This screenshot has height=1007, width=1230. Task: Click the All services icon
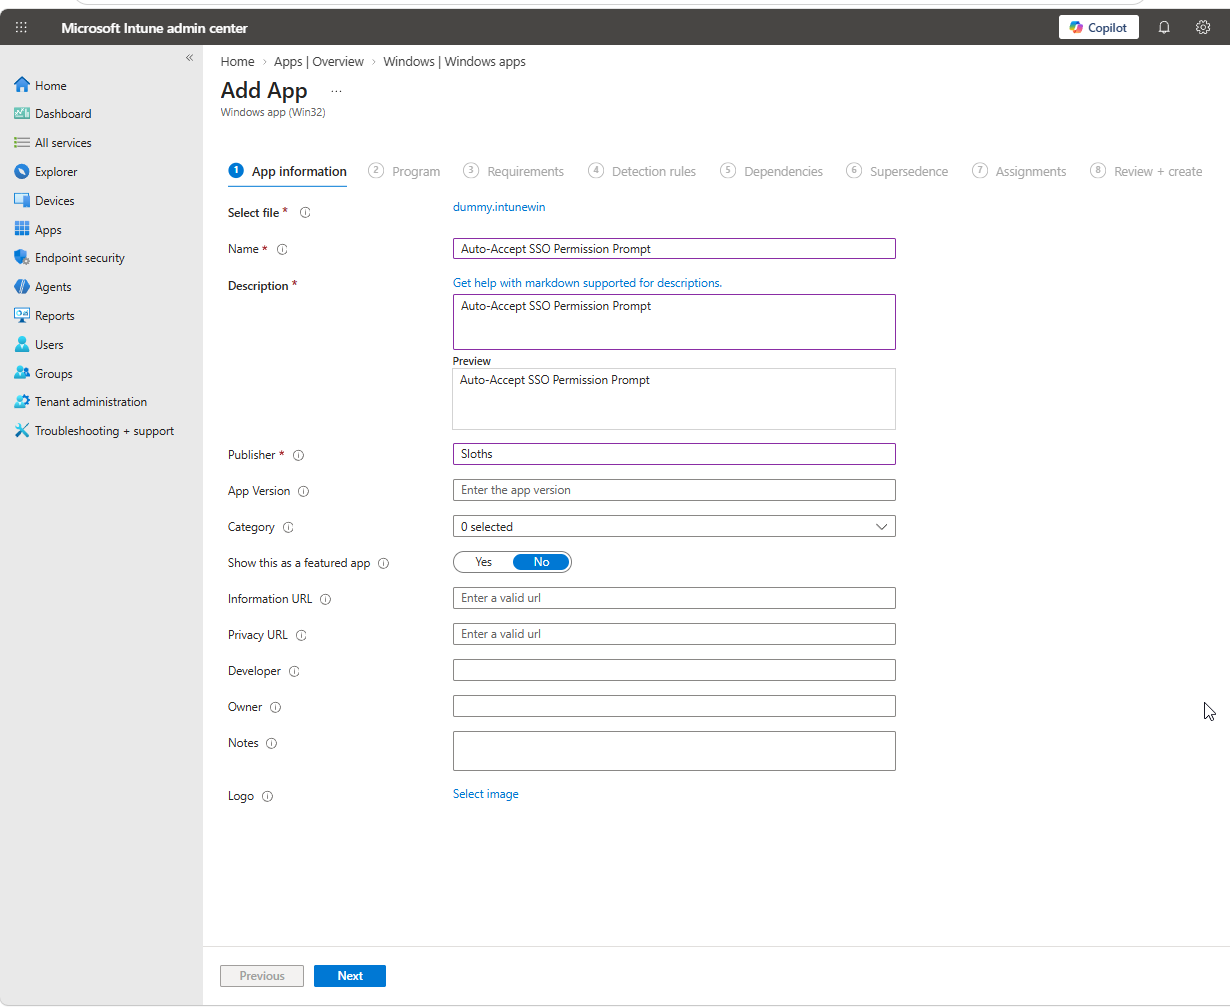(x=22, y=143)
